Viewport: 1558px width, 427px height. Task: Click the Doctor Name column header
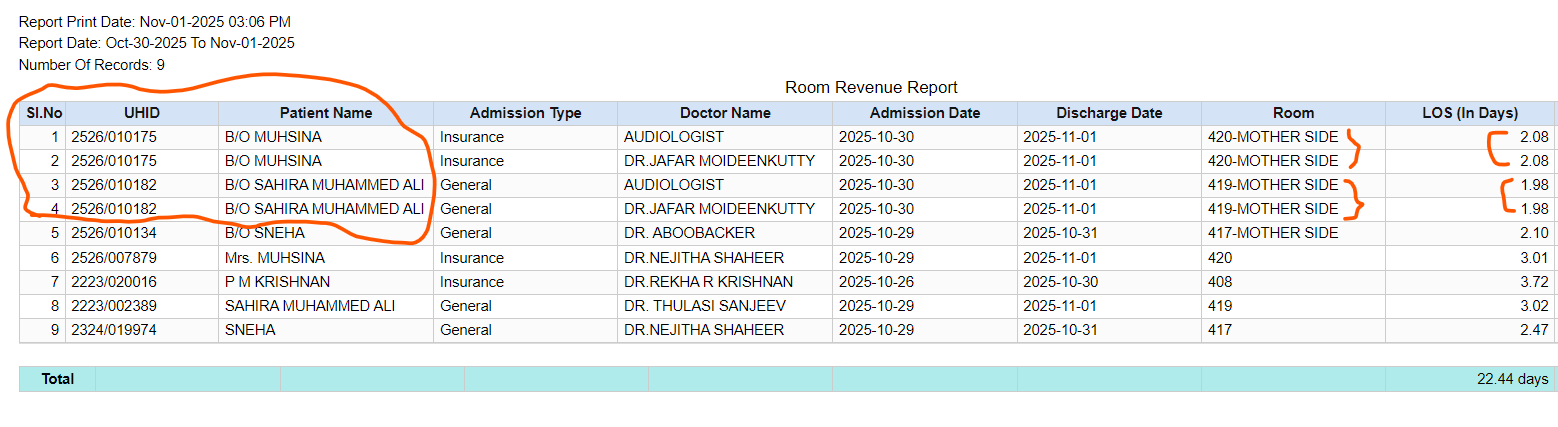point(725,113)
